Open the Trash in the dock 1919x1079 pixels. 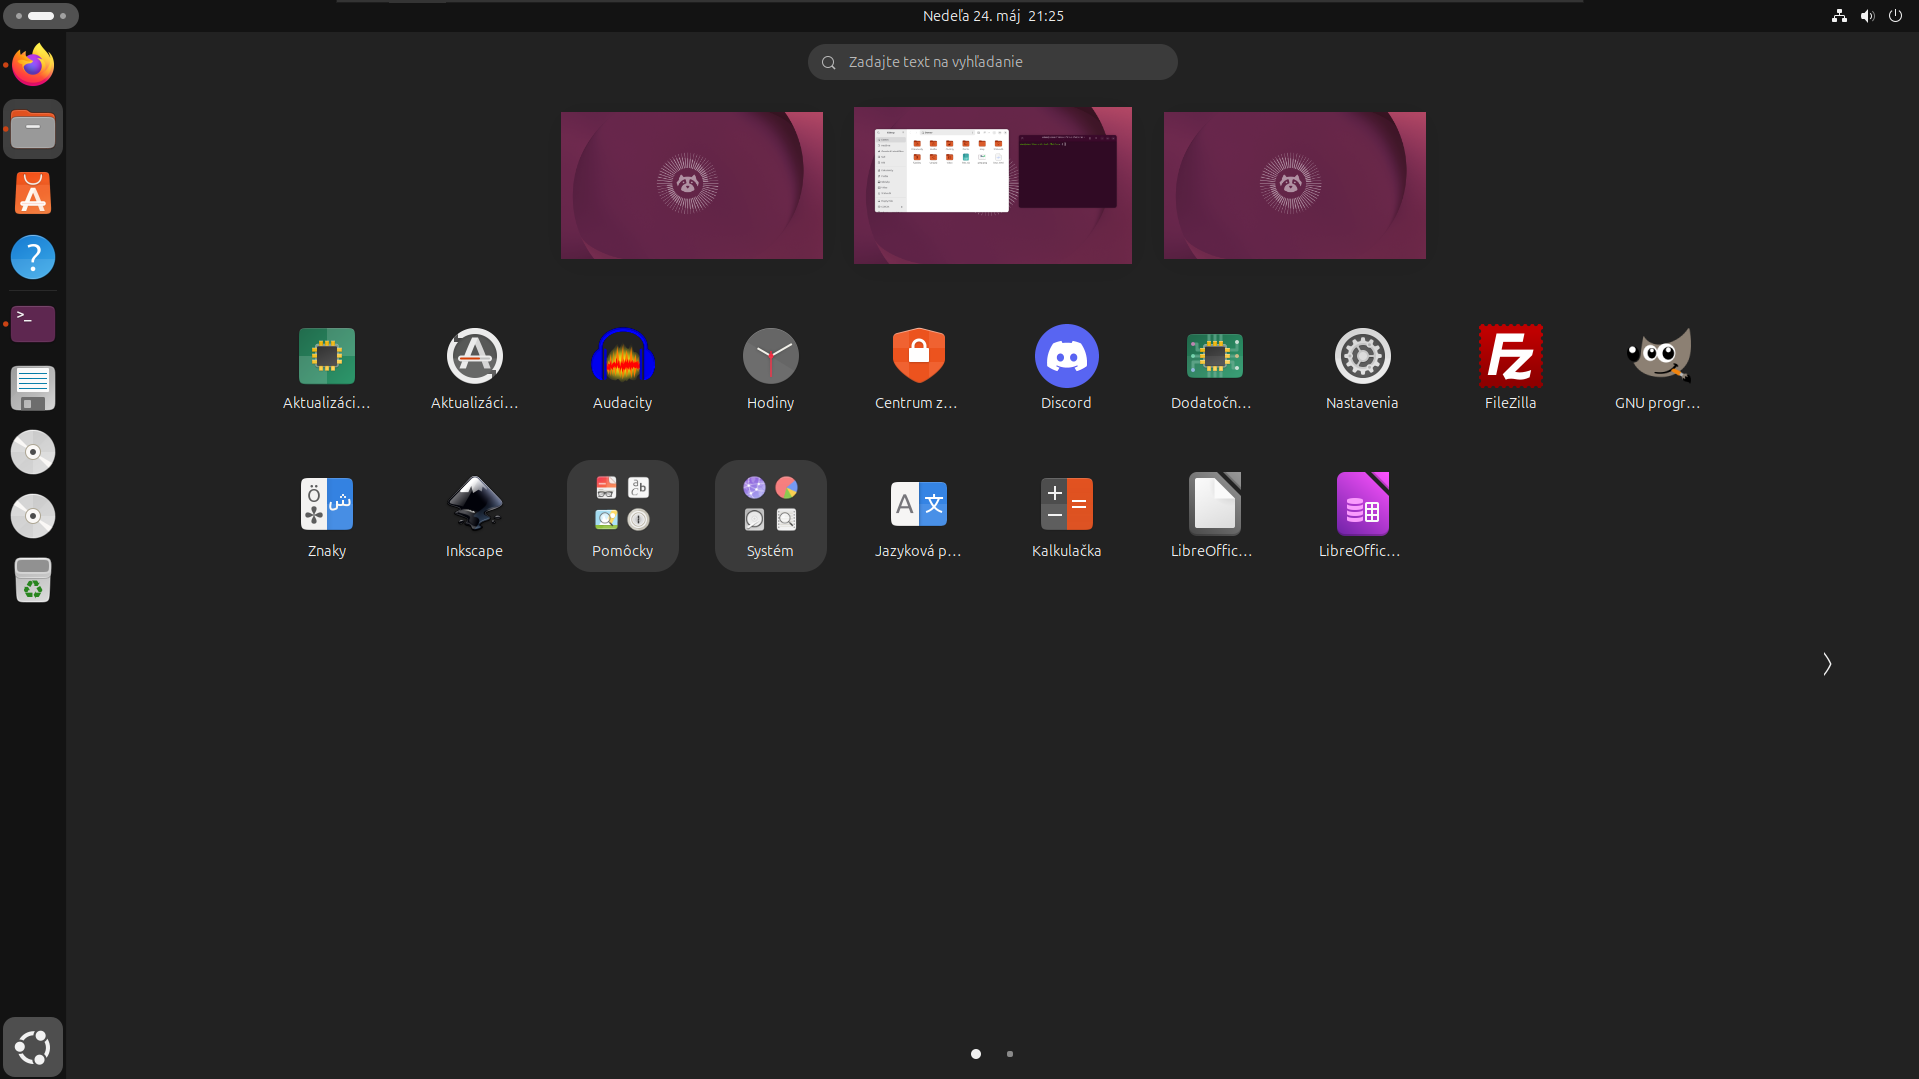point(33,580)
